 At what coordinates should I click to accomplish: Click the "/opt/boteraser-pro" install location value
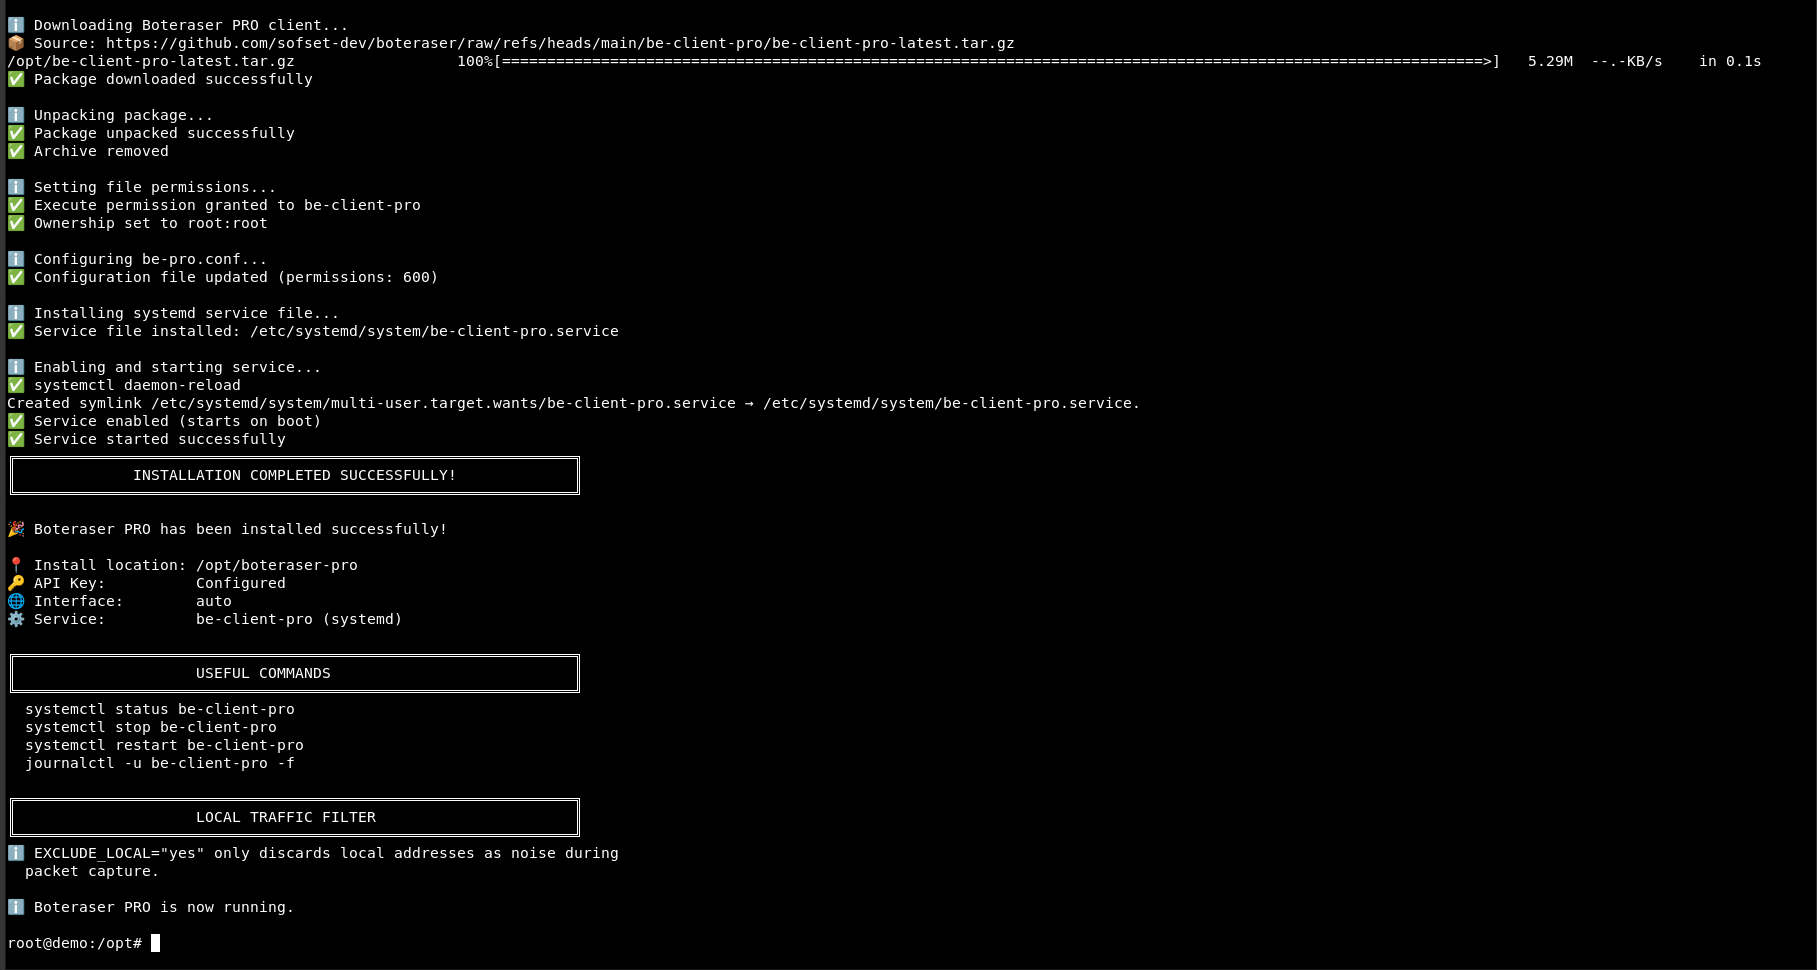pos(277,565)
